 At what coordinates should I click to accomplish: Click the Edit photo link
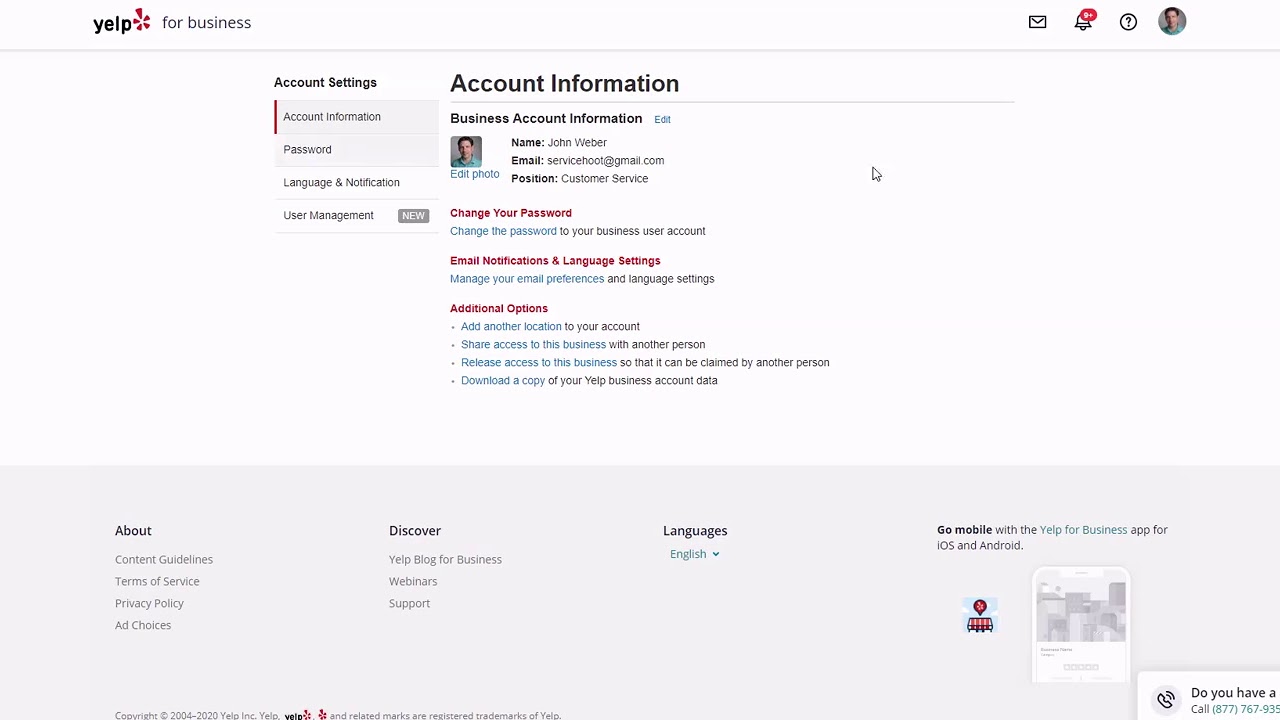pyautogui.click(x=474, y=174)
